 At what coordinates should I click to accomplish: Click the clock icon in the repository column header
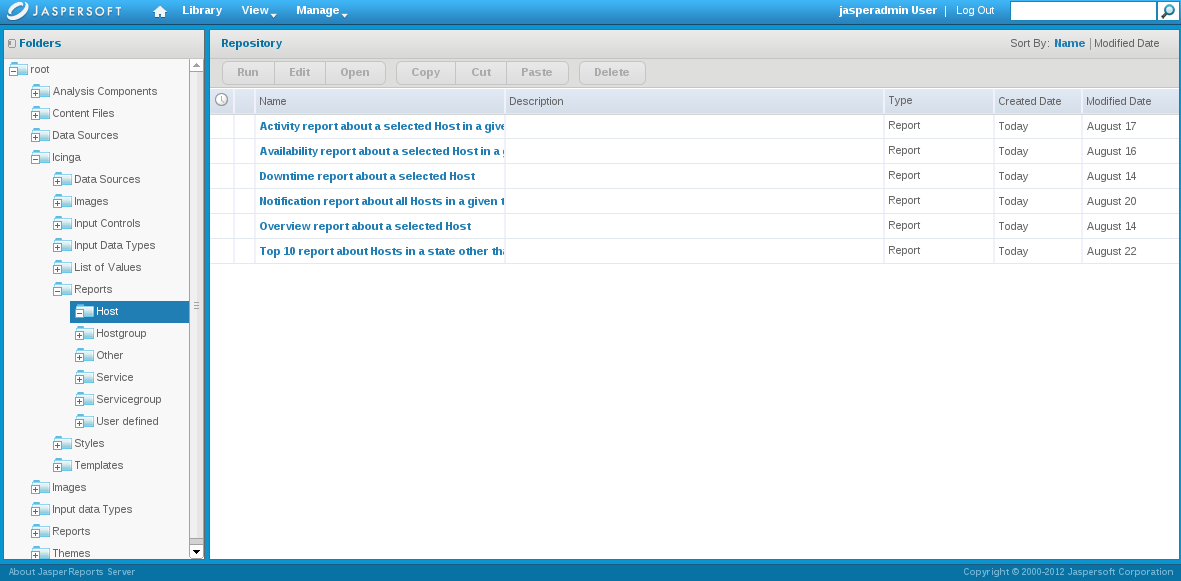pos(221,100)
